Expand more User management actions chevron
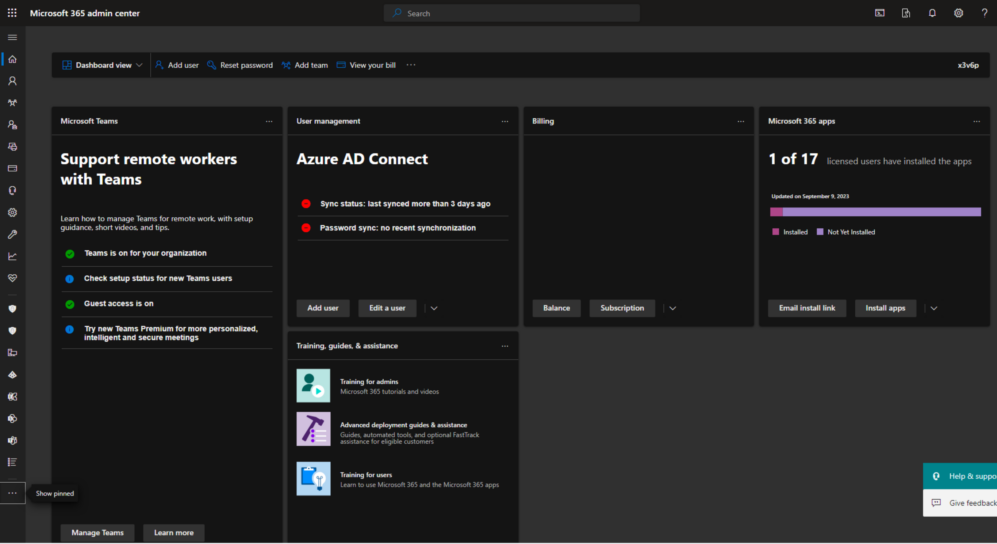This screenshot has height=544, width=997. pyautogui.click(x=434, y=308)
